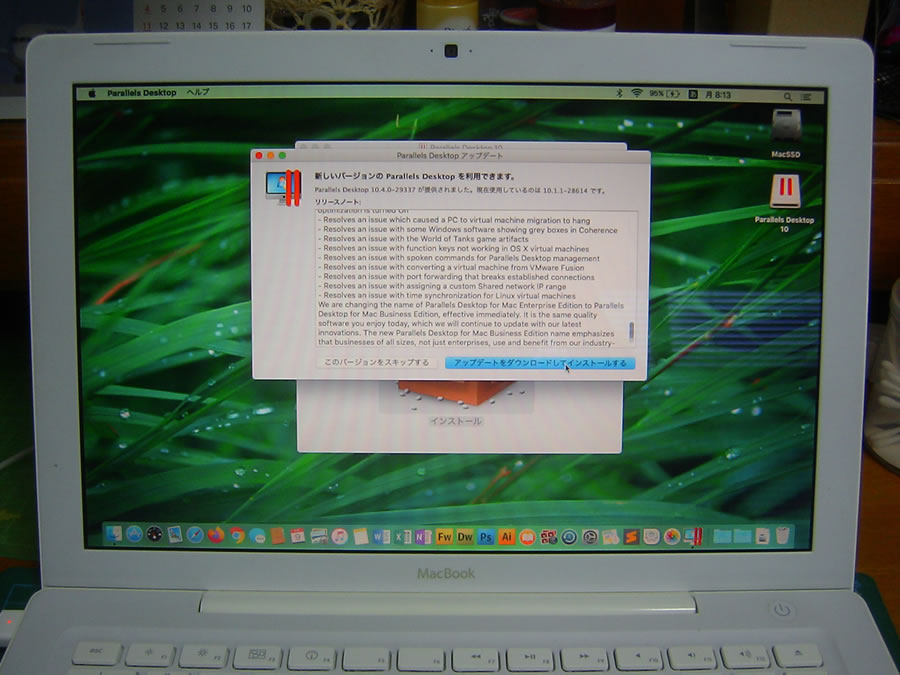
Task: Open the ヘルプ menu
Action: click(197, 92)
